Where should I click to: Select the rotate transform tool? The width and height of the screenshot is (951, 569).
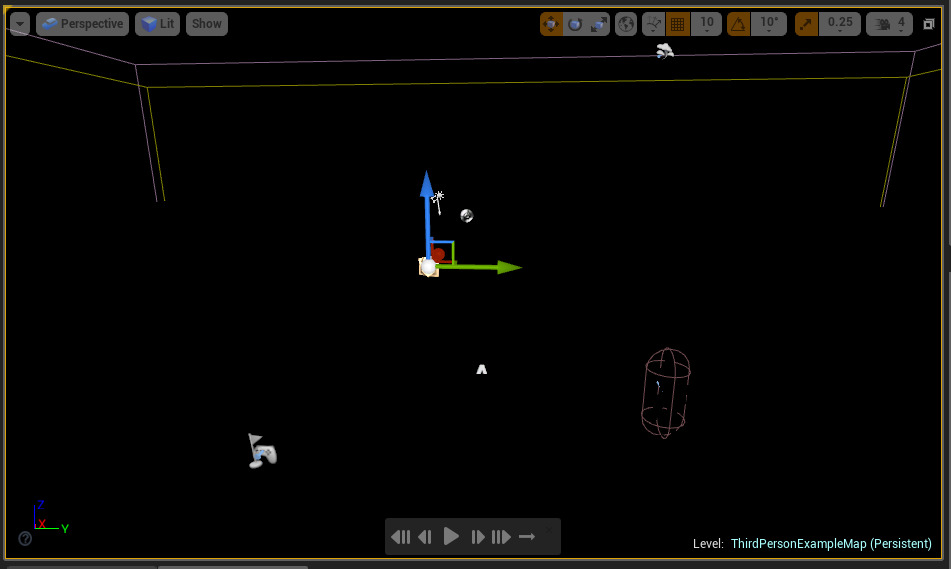(x=575, y=24)
